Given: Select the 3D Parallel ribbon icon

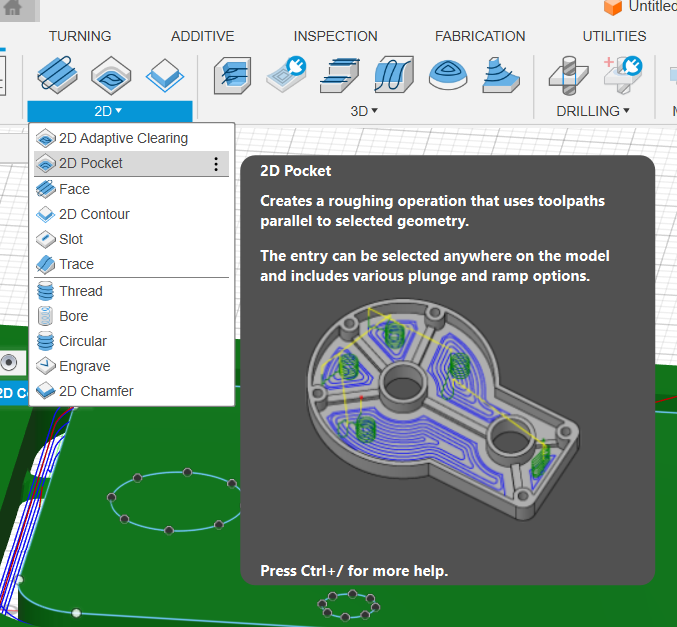Looking at the screenshot, I should point(394,75).
